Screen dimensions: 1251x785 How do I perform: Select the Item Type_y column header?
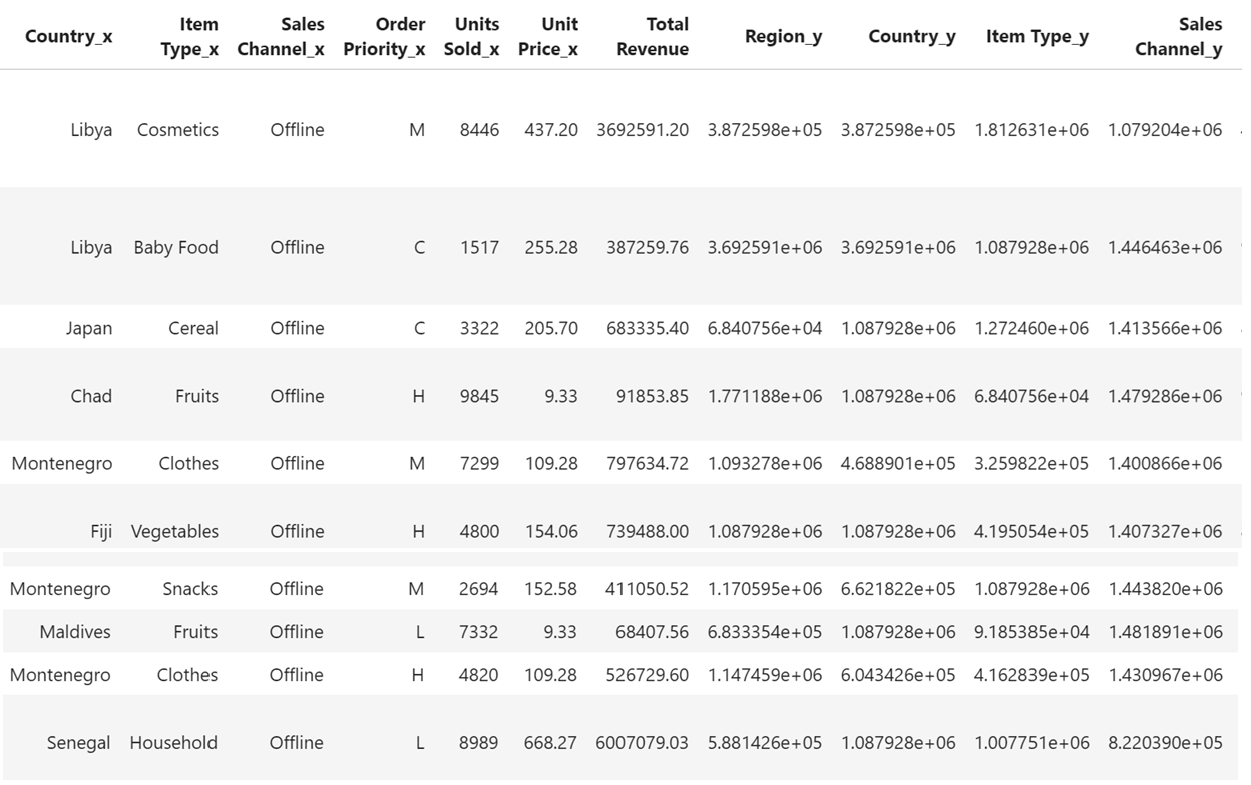1037,36
